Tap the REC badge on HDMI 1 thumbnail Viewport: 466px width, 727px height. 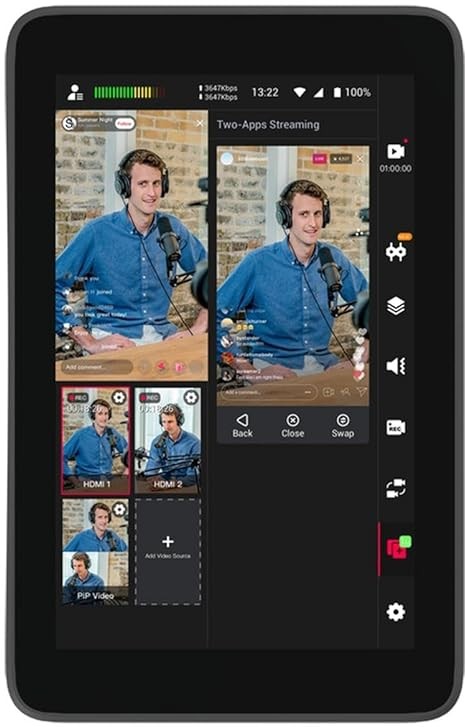coord(77,398)
